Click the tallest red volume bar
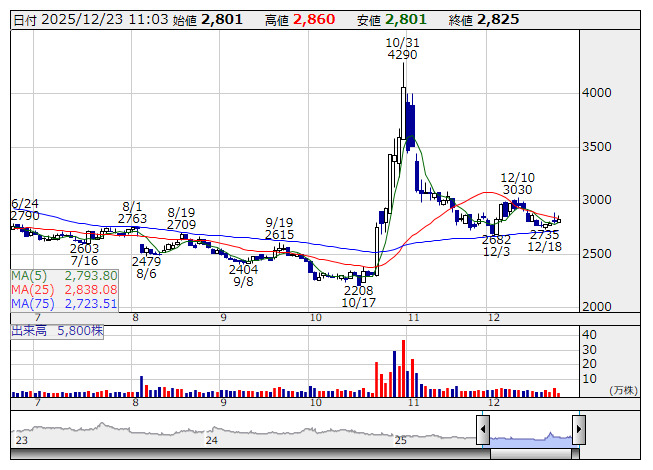Image resolution: width=653 pixels, height=470 pixels. [403, 368]
